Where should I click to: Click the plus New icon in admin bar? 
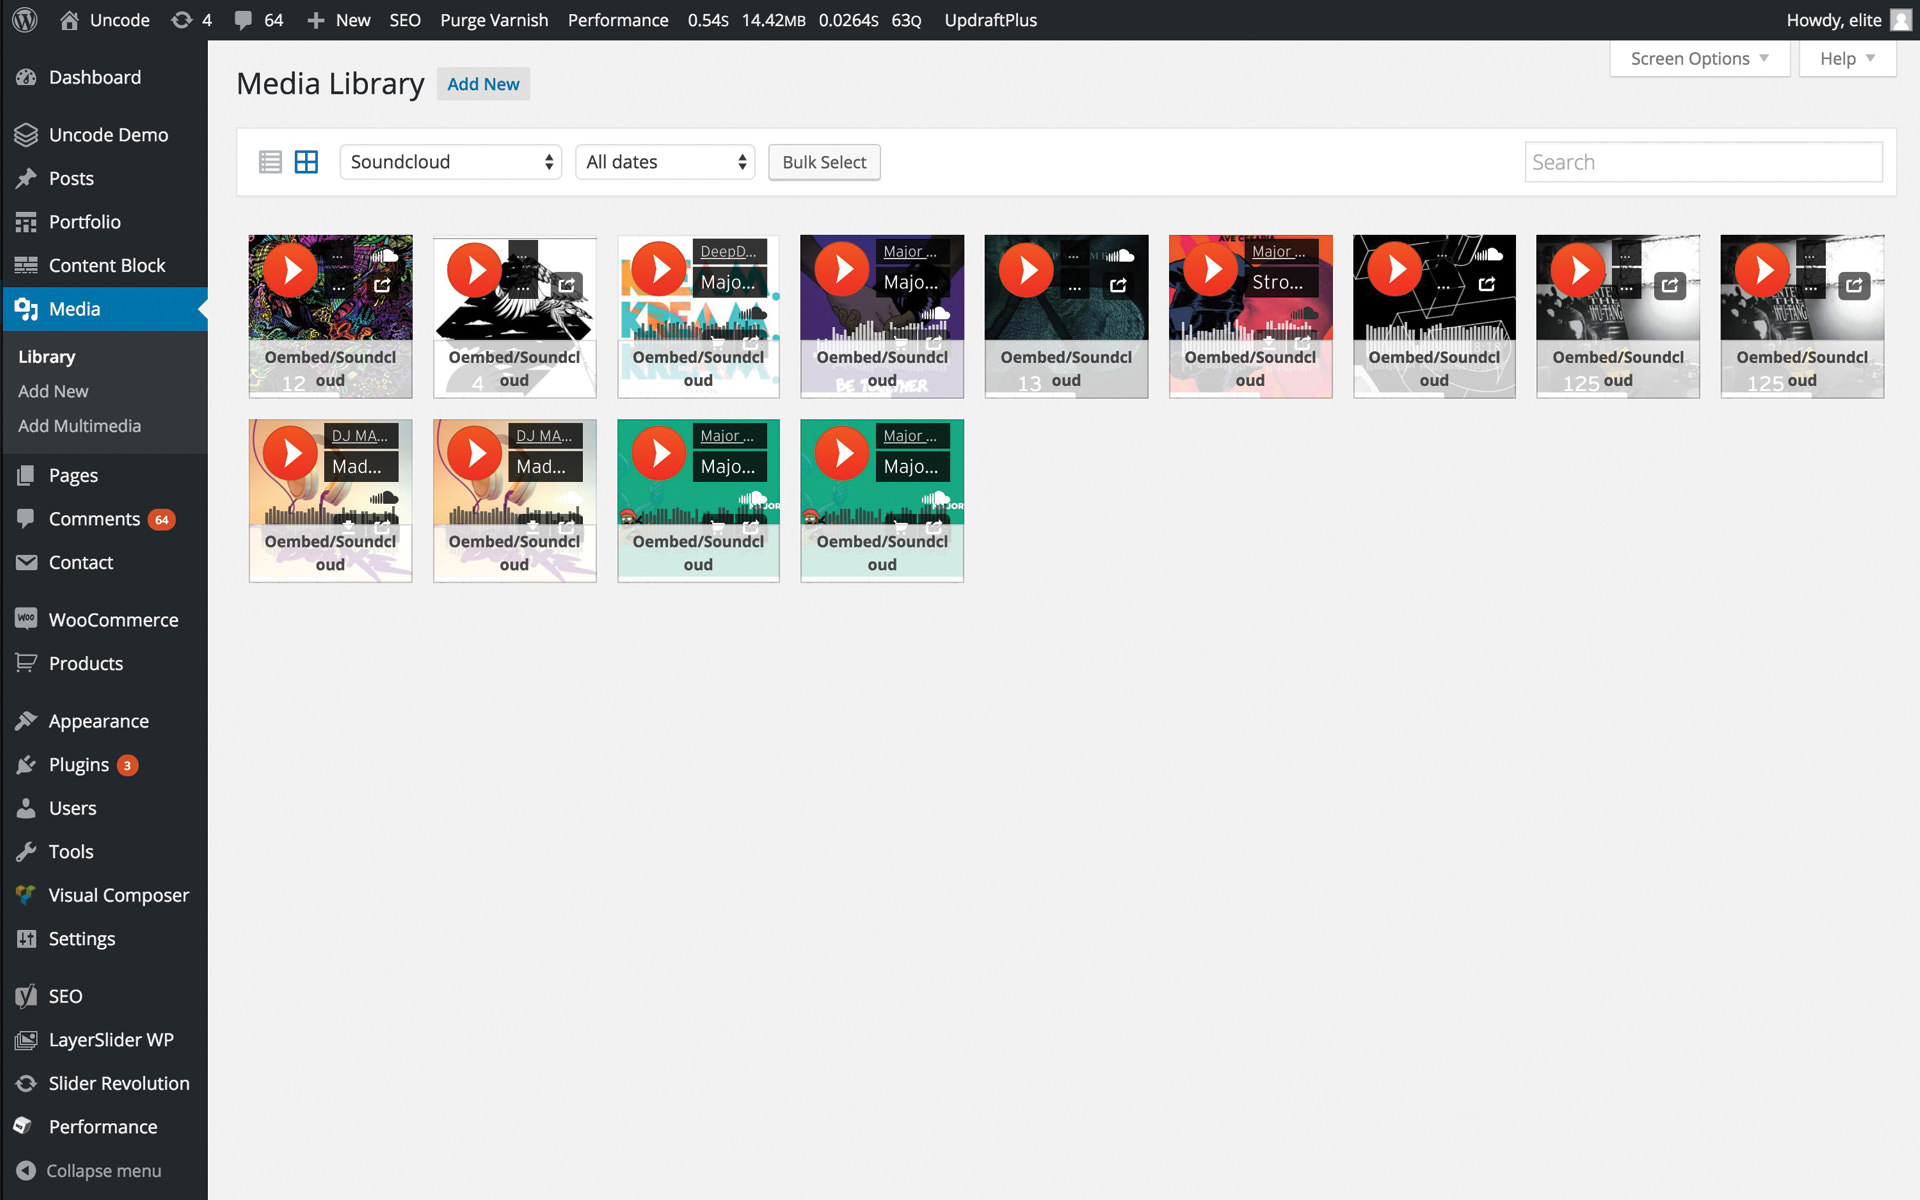point(316,20)
